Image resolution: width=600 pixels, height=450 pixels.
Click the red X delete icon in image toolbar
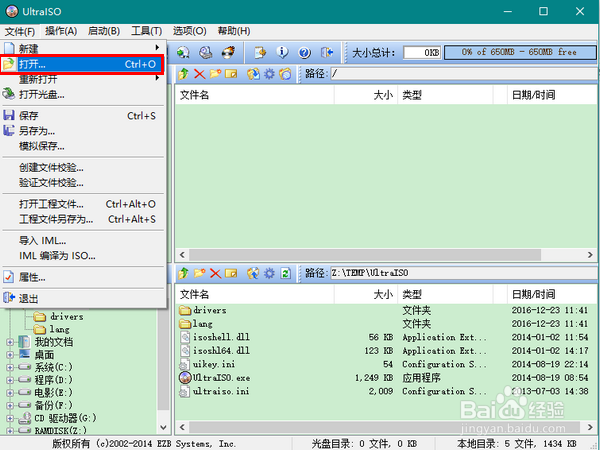tap(199, 73)
